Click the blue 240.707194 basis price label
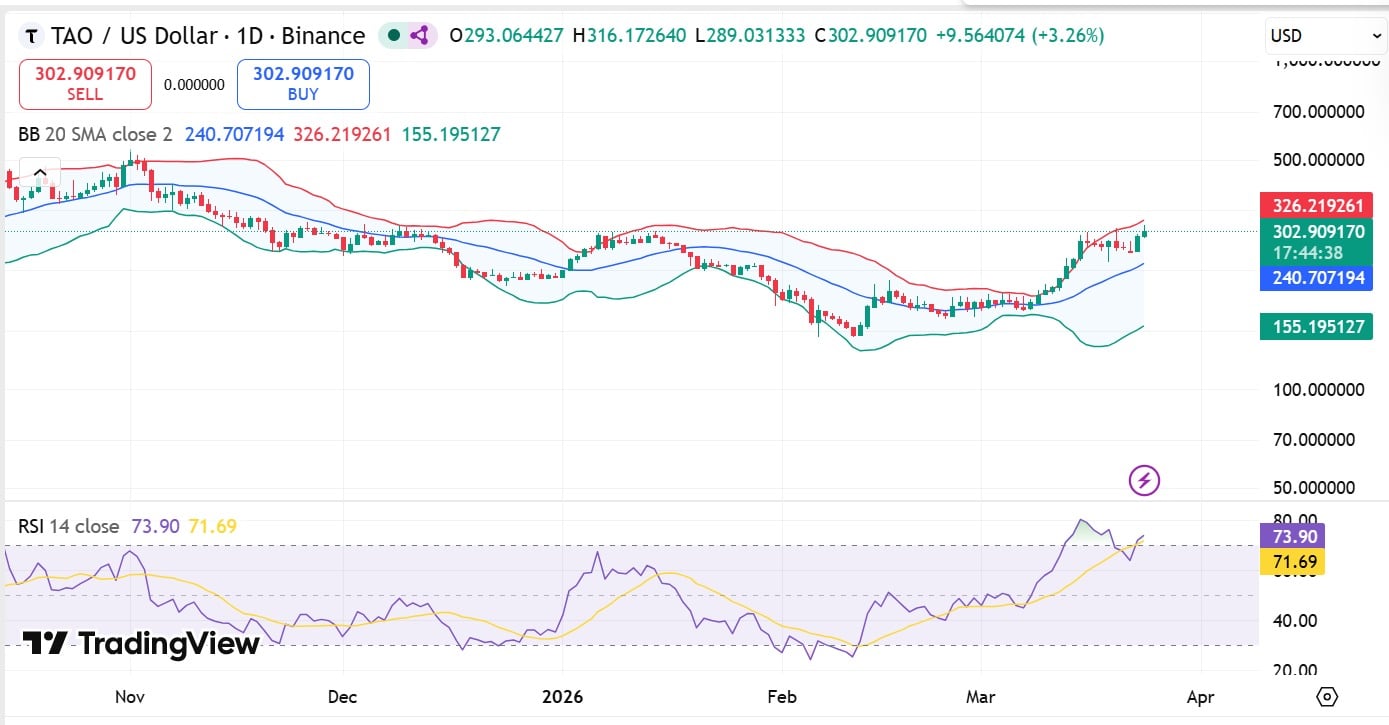This screenshot has height=725, width=1389. [x=1317, y=277]
